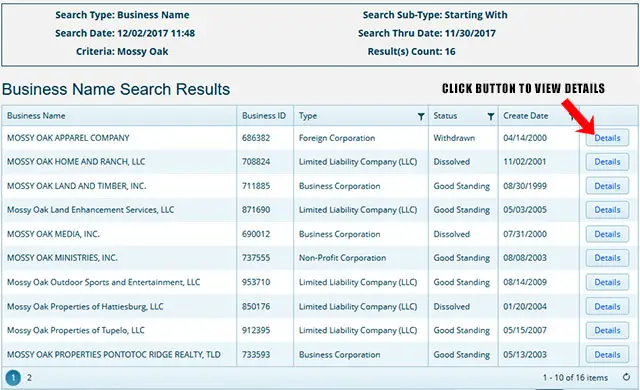Click 'Search Sub-Type: Starting With' text
640x390 pixels.
pos(435,15)
